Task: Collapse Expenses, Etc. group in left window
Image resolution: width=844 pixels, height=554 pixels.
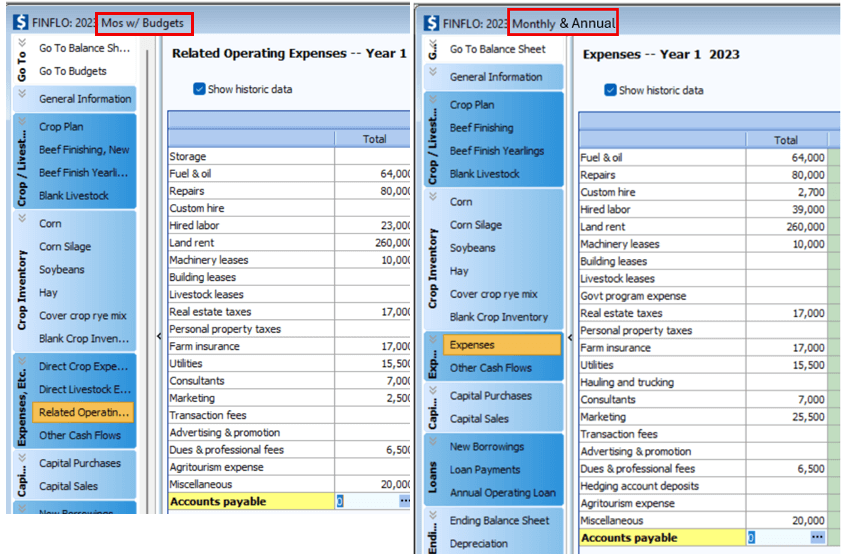Action: [x=22, y=361]
